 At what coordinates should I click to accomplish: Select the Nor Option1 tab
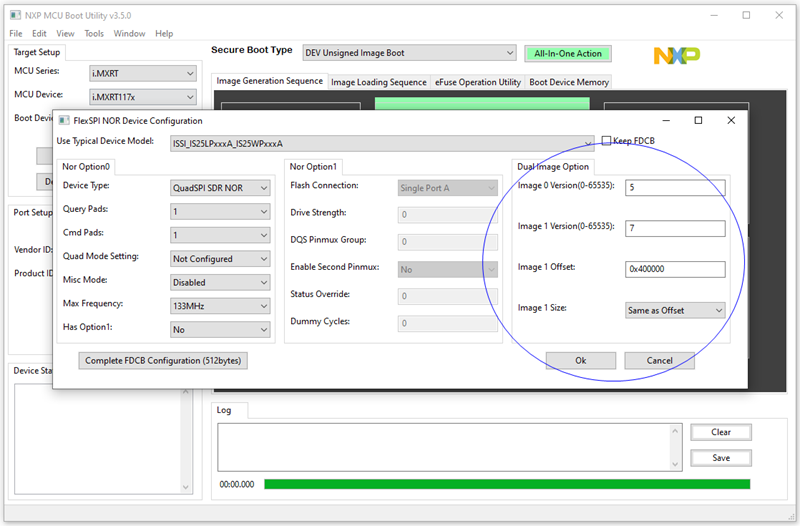[x=313, y=166]
